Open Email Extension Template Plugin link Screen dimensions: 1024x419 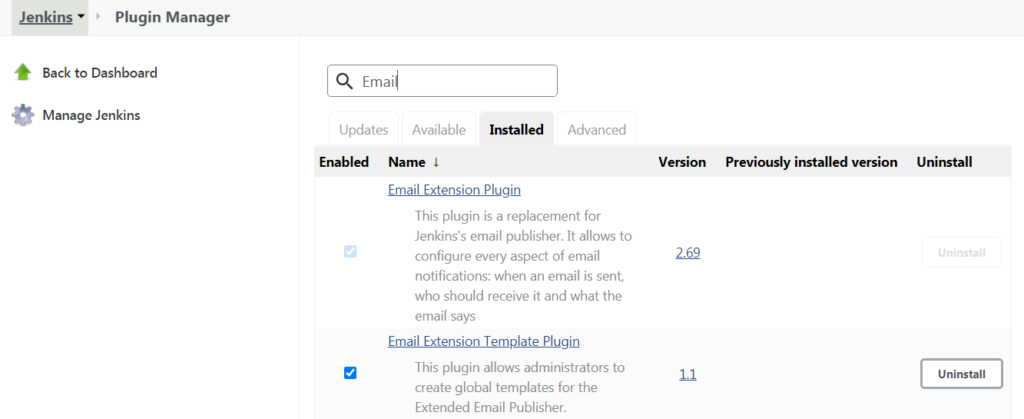[x=484, y=341]
